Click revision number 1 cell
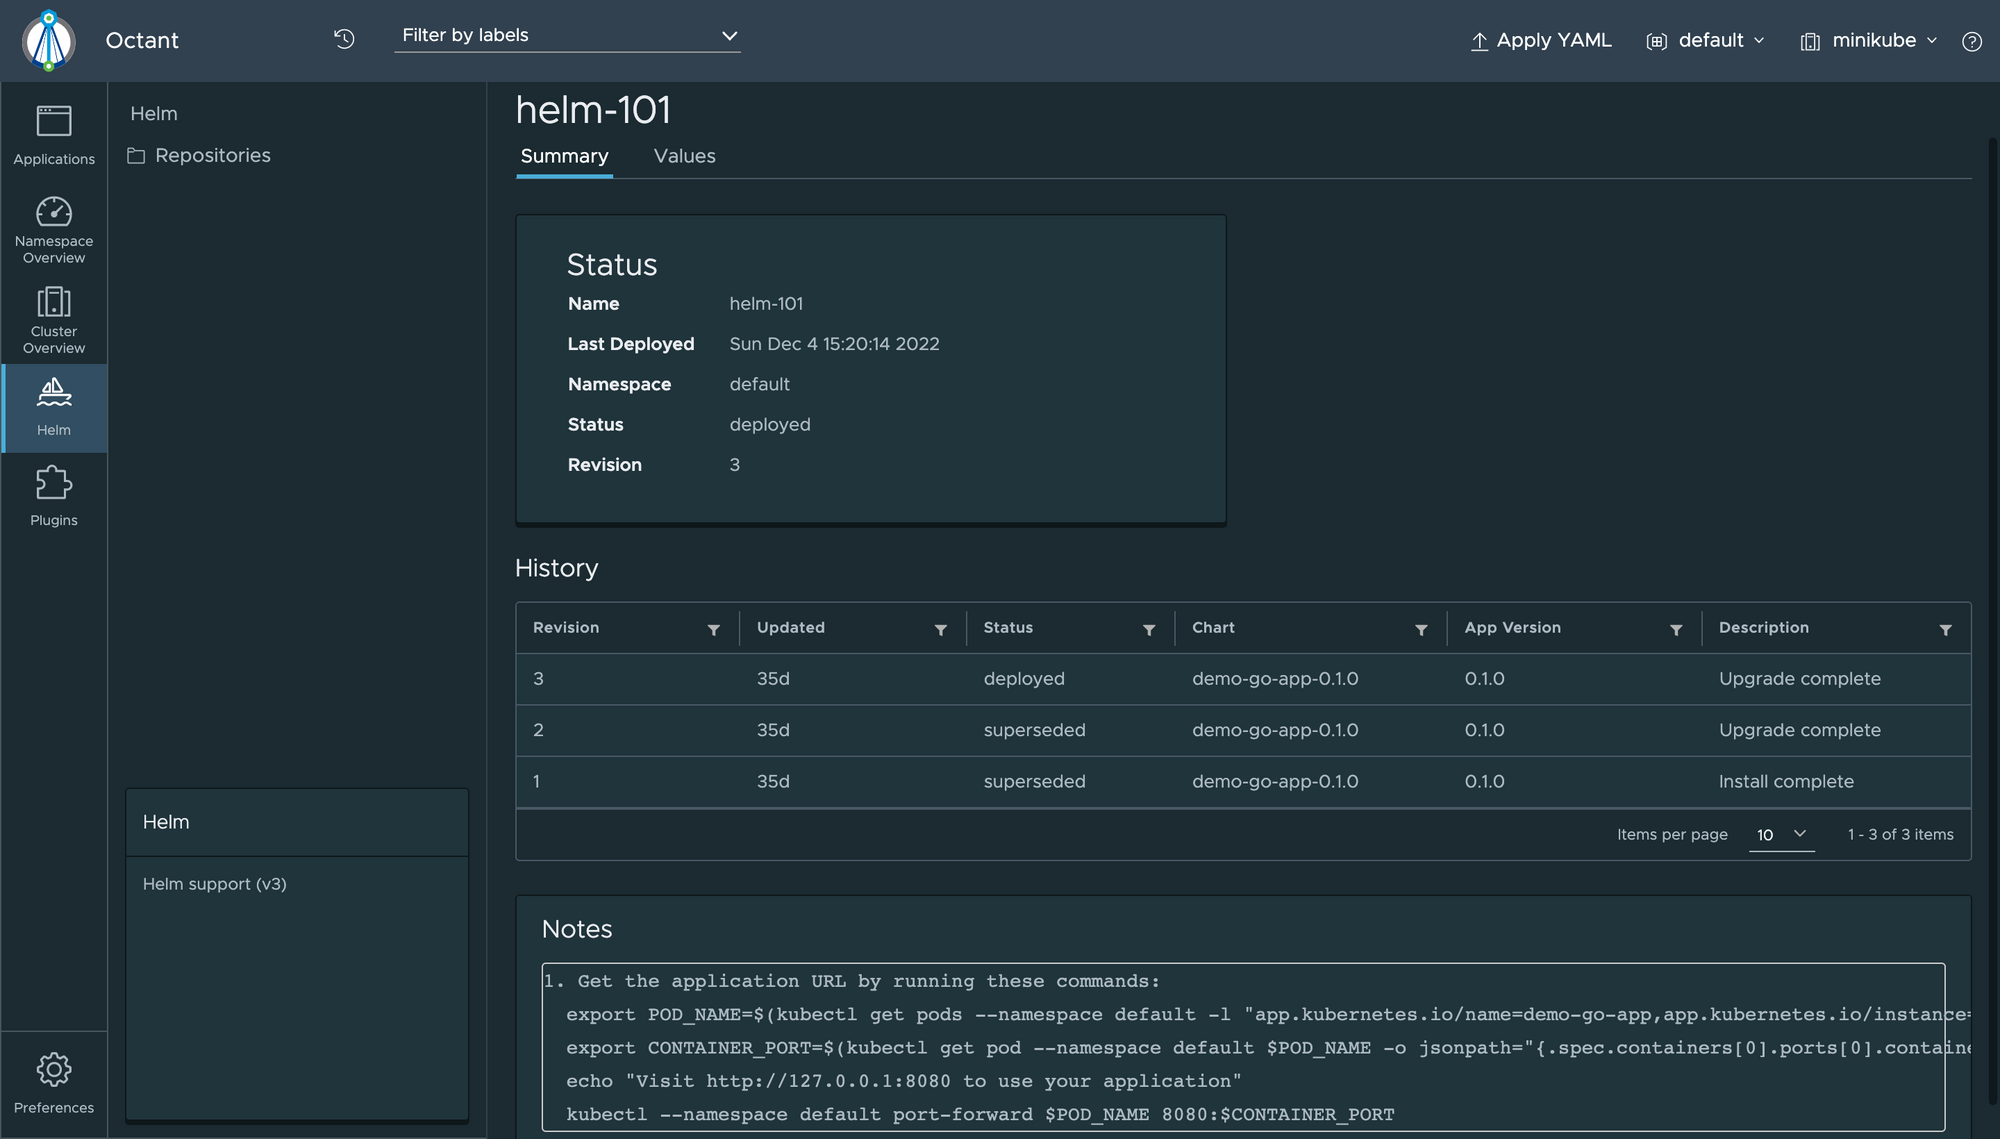 click(537, 782)
